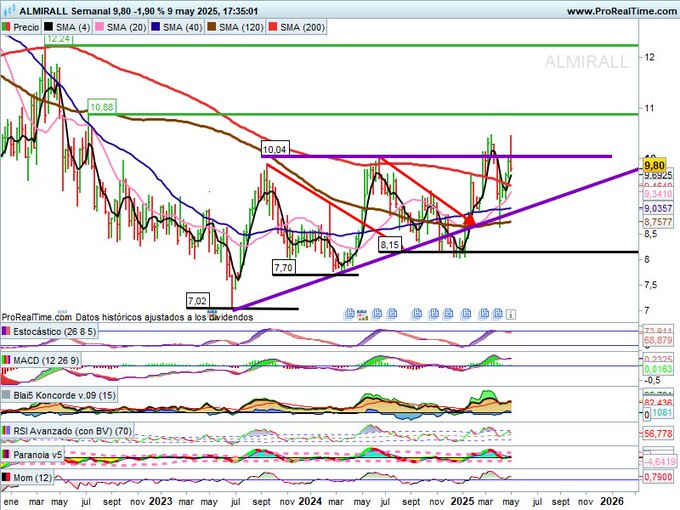Click the RSI Avanzado indicator icon
This screenshot has width=680, height=510.
6,431
